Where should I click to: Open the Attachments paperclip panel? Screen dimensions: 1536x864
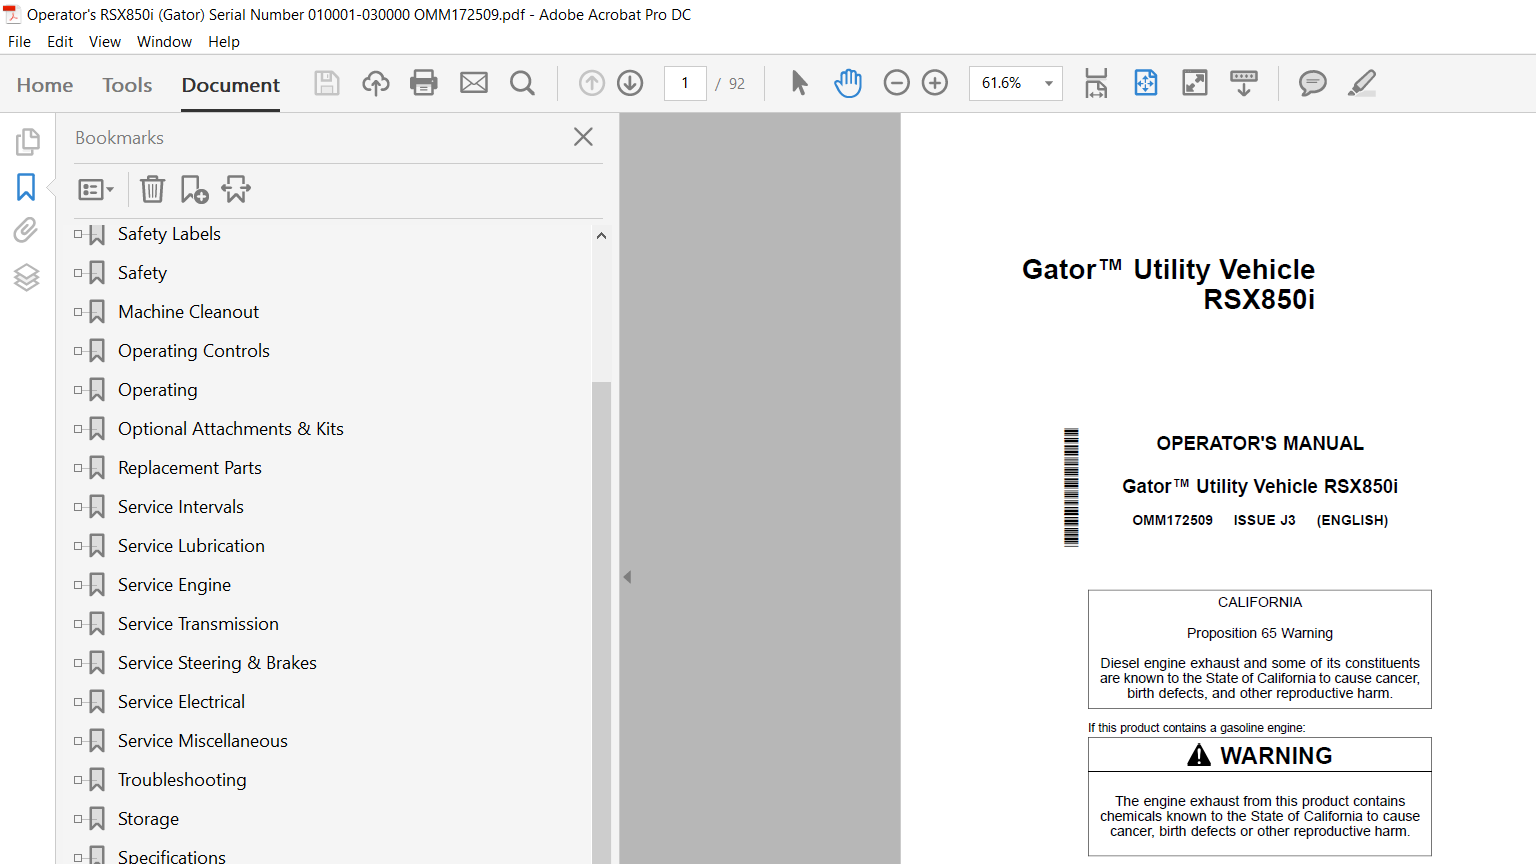pyautogui.click(x=26, y=231)
